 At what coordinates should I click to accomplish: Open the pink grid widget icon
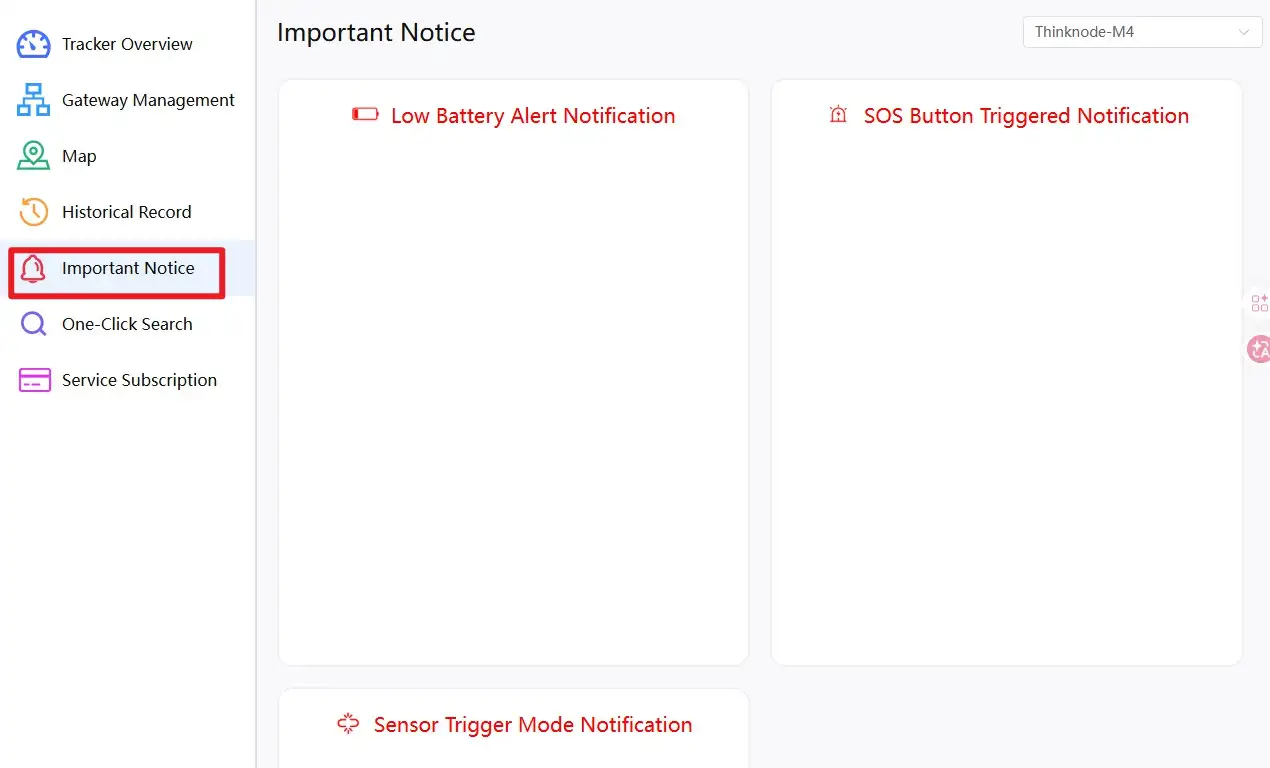pos(1259,303)
